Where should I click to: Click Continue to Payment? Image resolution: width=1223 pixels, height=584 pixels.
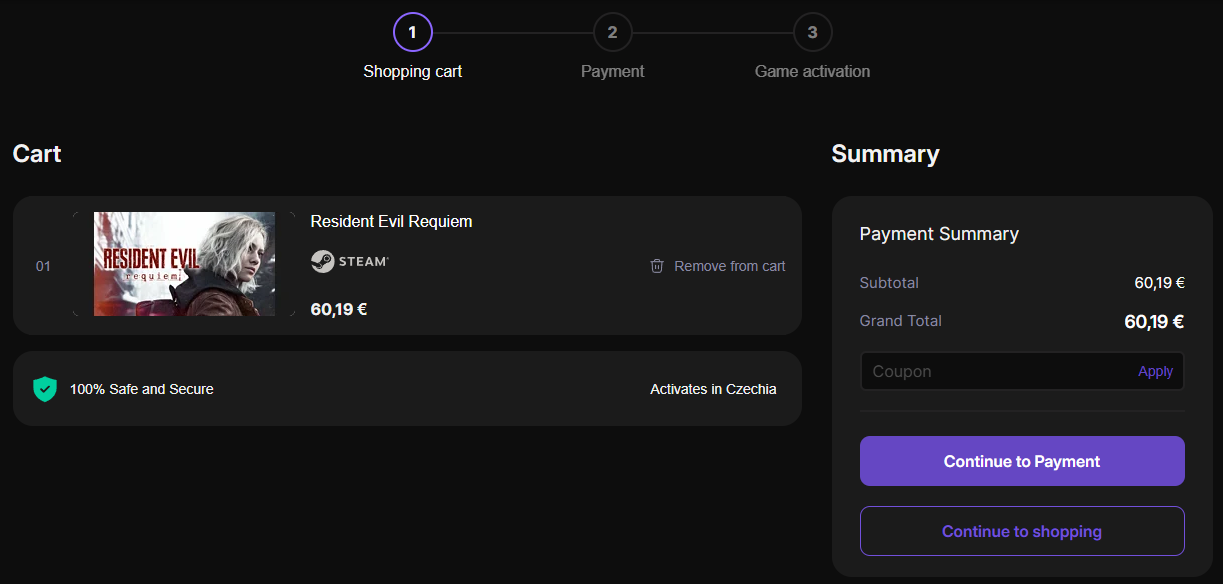pyautogui.click(x=1021, y=461)
